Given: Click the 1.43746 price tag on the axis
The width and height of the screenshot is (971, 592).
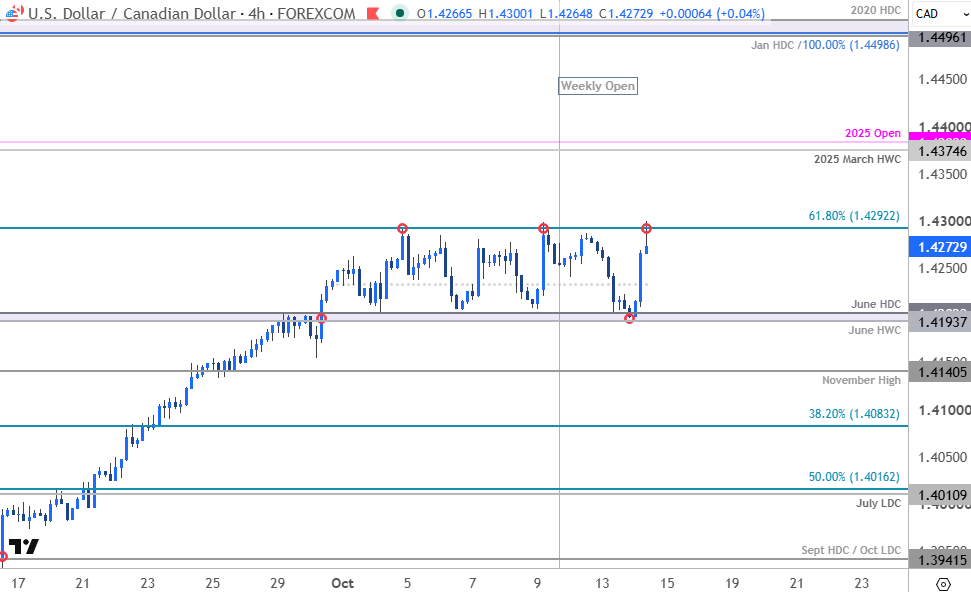Looking at the screenshot, I should point(940,151).
